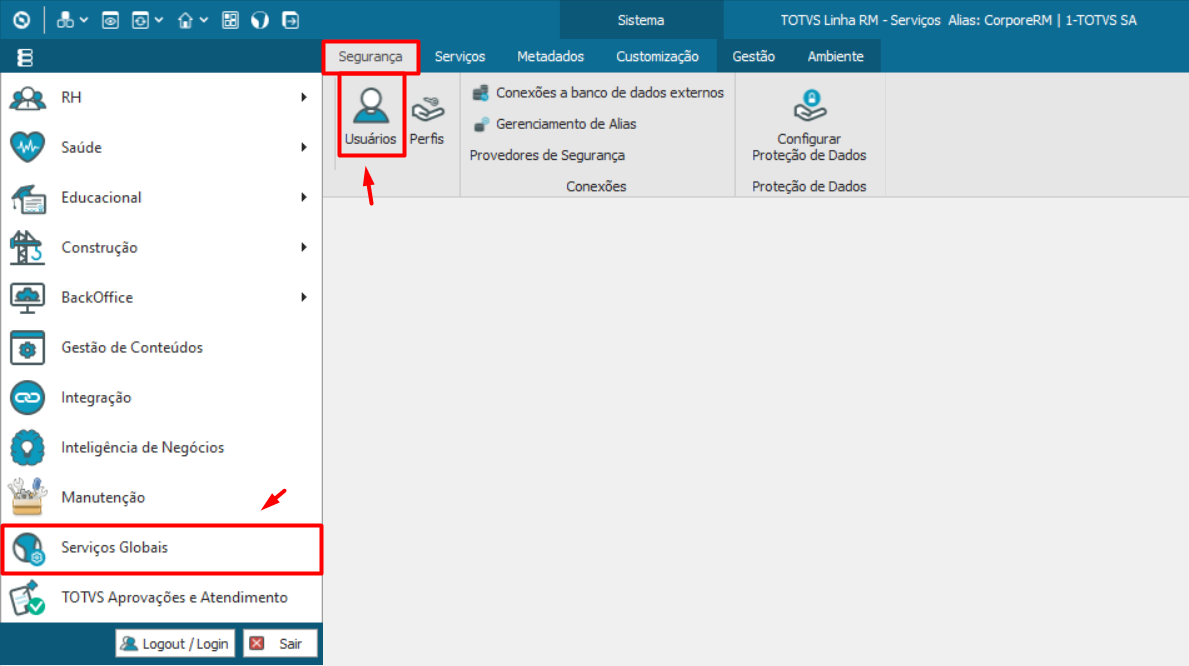Click the exit arrow toolbar icon

coord(290,20)
